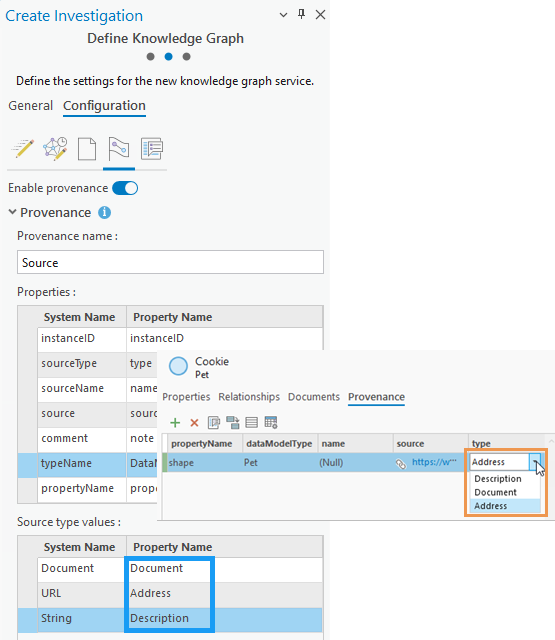The width and height of the screenshot is (555, 640).
Task: Pin the Create Investigation pane
Action: [302, 15]
